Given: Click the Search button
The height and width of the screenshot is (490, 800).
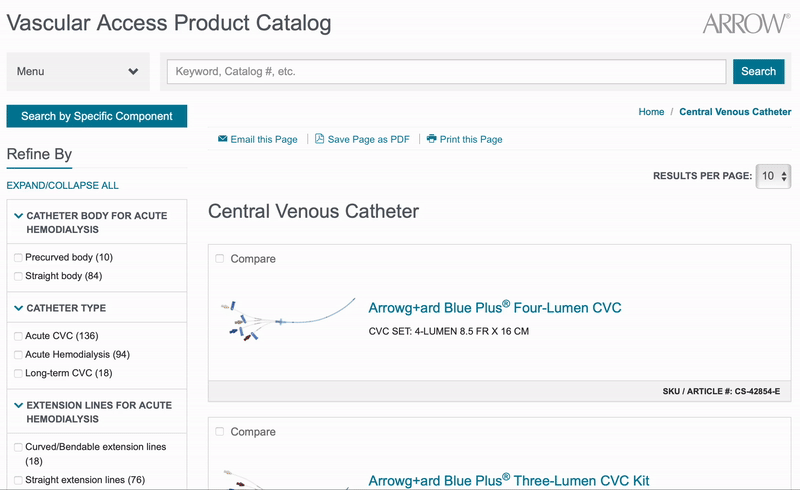Looking at the screenshot, I should tap(759, 71).
